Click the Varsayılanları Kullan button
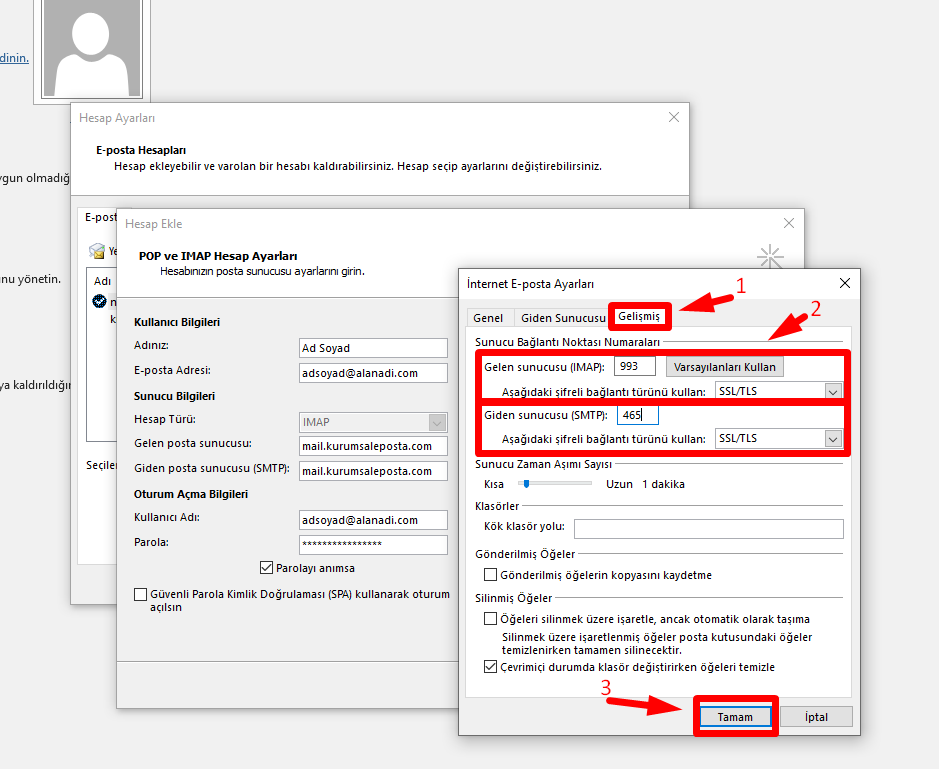This screenshot has height=769, width=939. coord(724,367)
